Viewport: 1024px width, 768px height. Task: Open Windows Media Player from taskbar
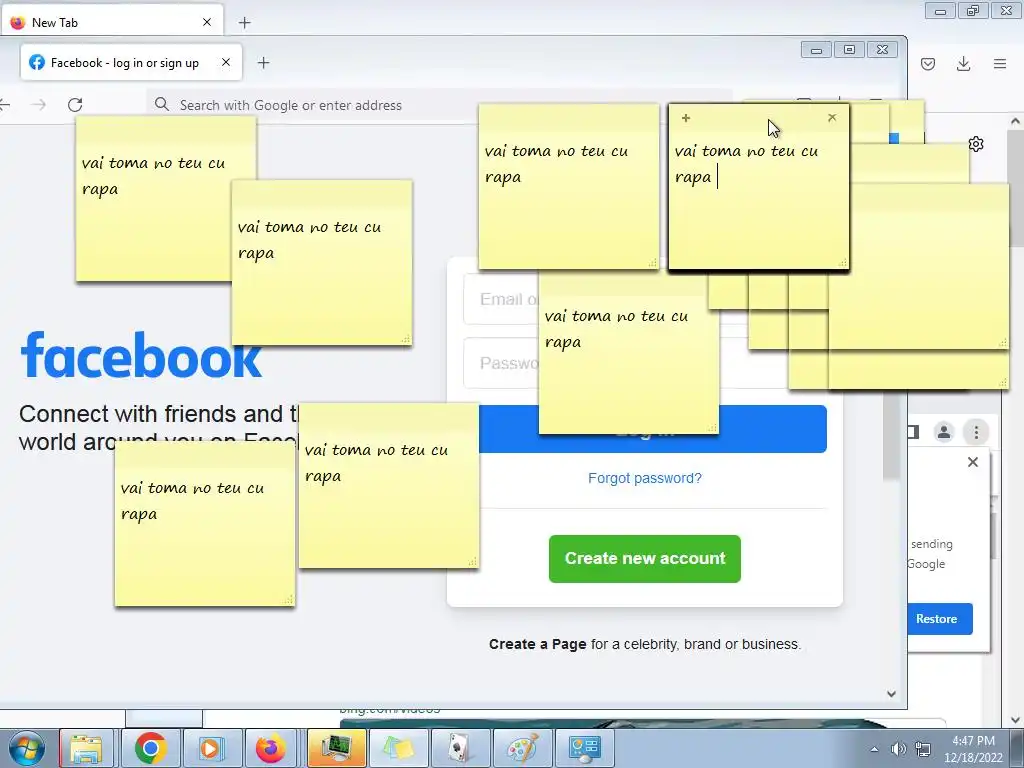[211, 748]
